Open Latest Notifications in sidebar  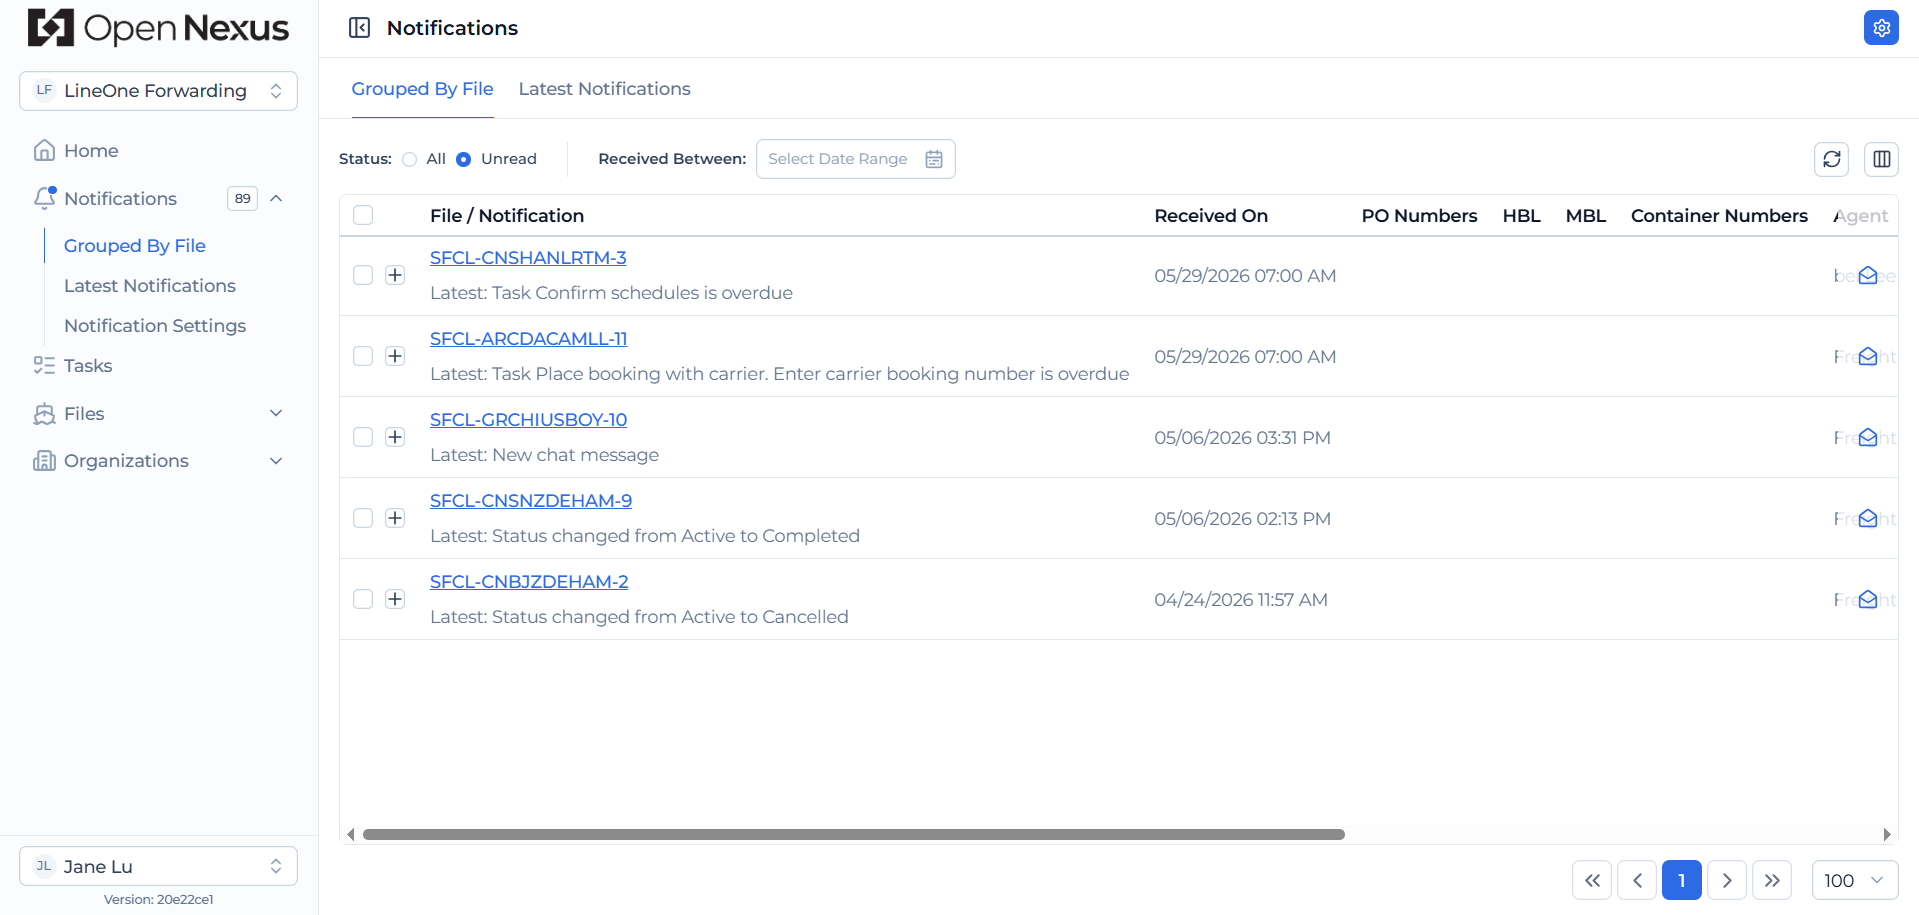click(x=150, y=286)
